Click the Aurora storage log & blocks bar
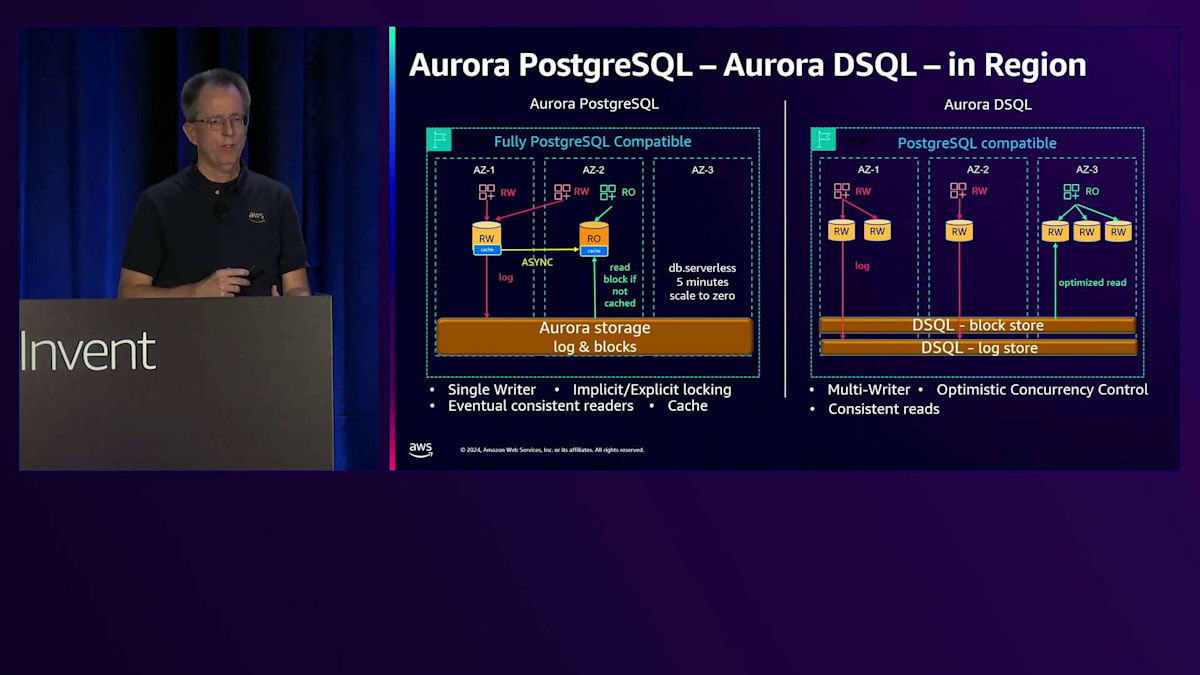This screenshot has height=675, width=1200. [x=594, y=337]
